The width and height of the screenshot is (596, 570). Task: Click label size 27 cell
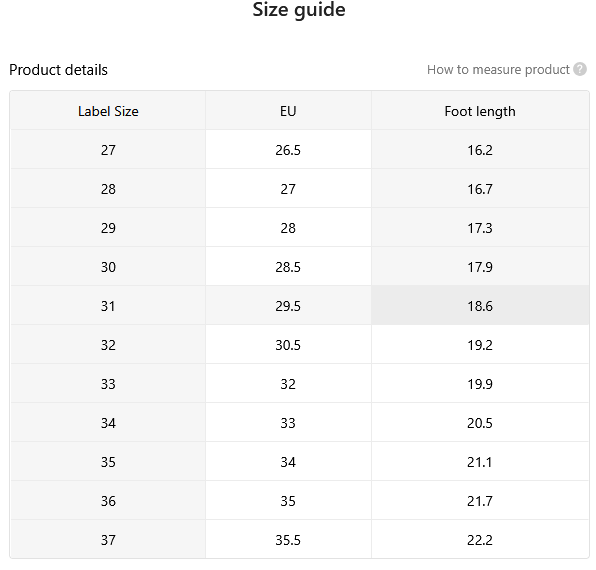[x=108, y=150]
